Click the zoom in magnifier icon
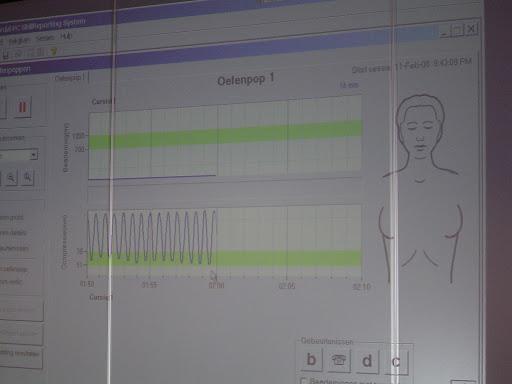This screenshot has width=512, height=384. [x=27, y=178]
